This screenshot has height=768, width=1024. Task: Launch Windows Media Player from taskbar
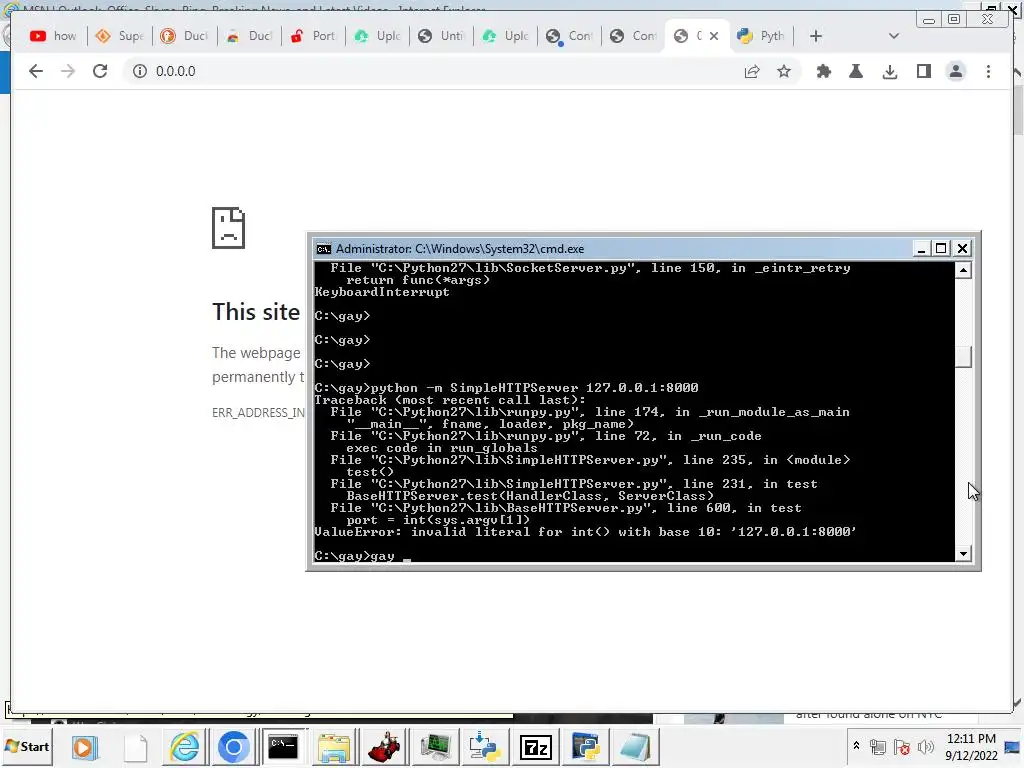point(85,747)
